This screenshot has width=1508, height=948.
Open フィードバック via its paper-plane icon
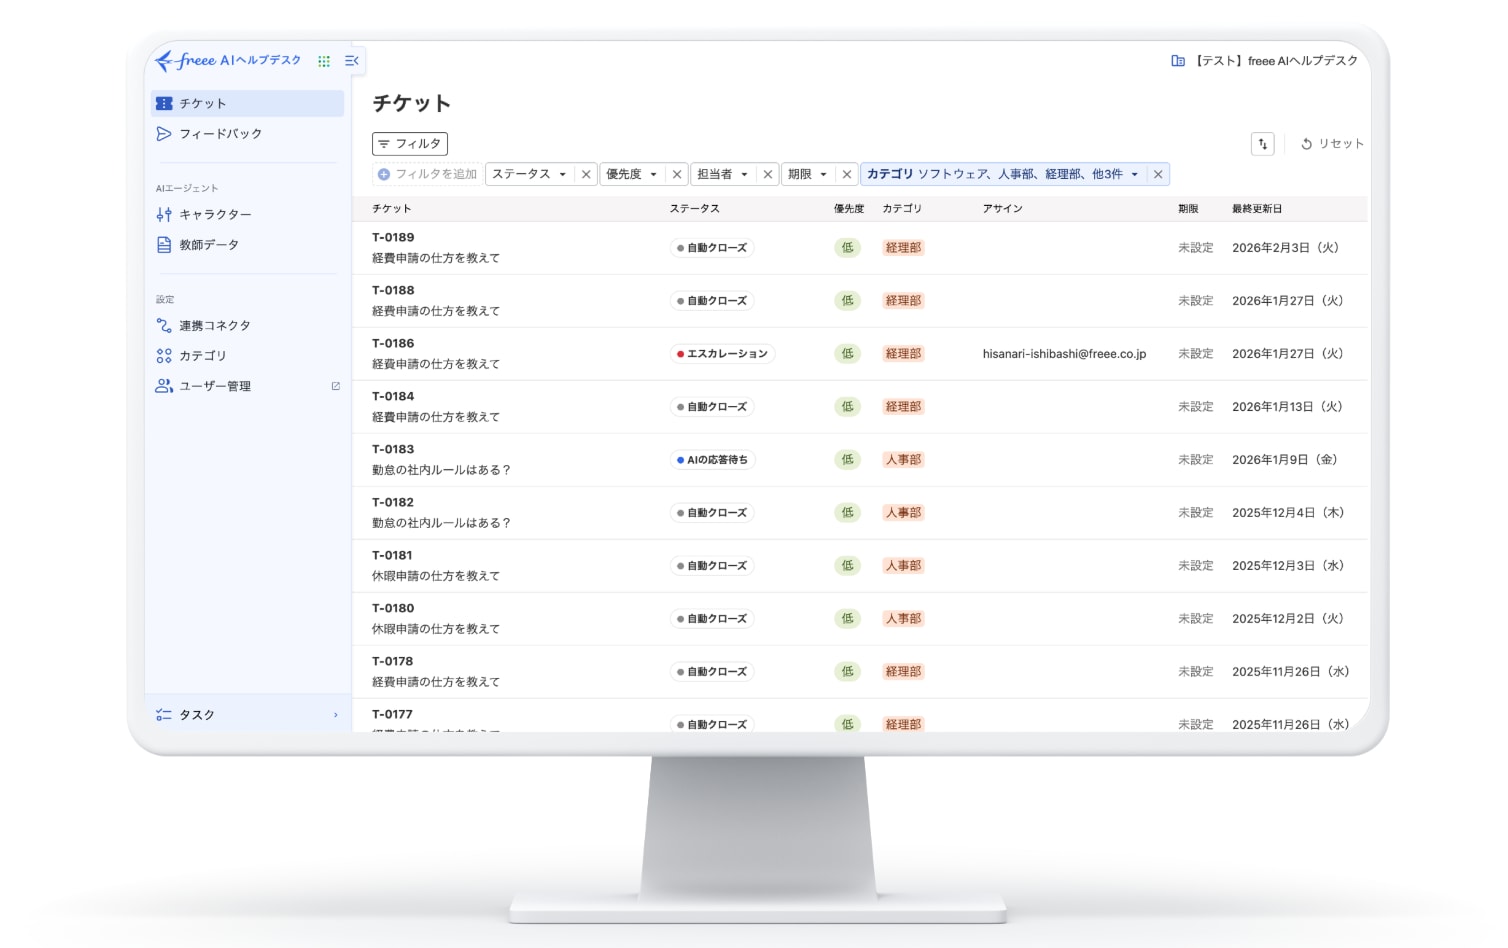(163, 133)
